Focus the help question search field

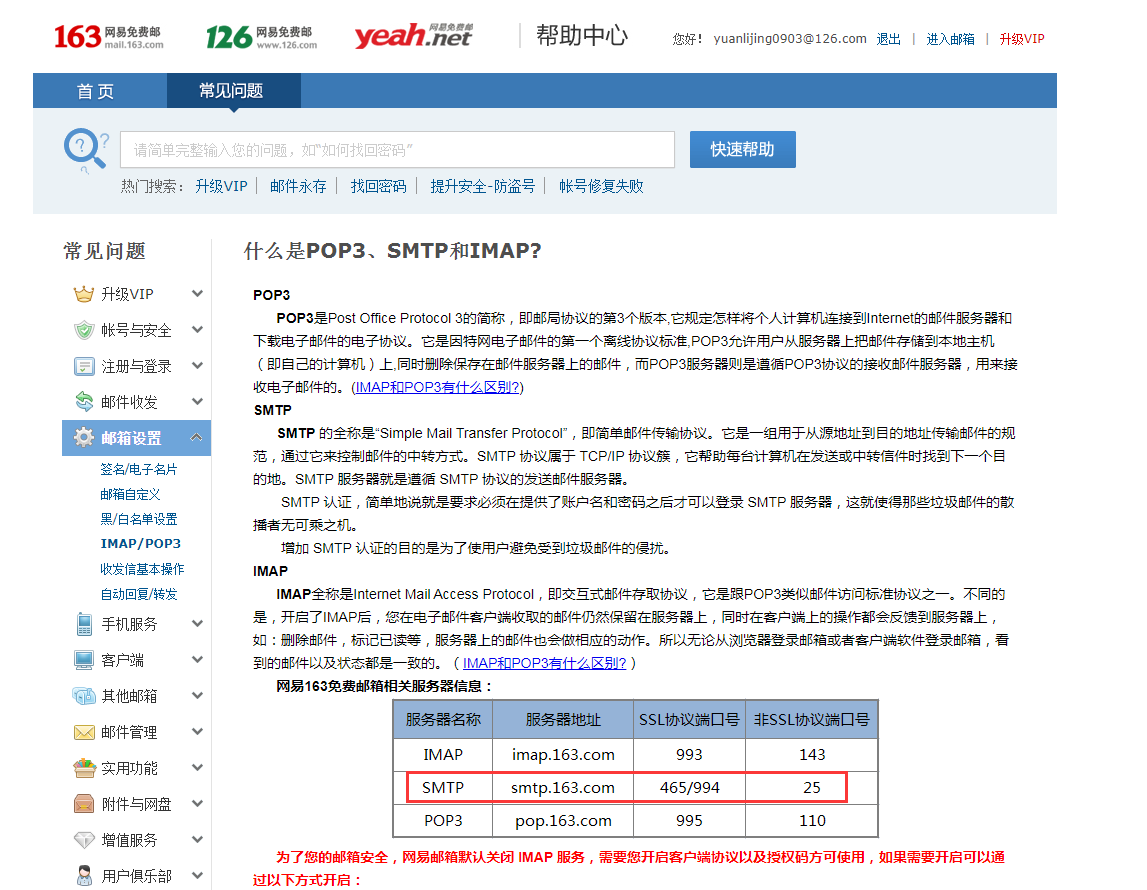(x=397, y=150)
